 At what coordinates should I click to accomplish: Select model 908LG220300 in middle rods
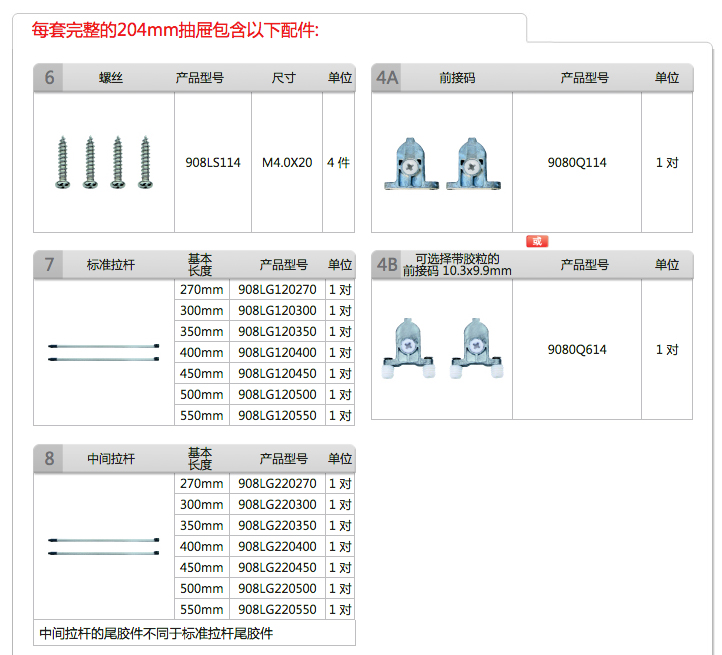277,505
